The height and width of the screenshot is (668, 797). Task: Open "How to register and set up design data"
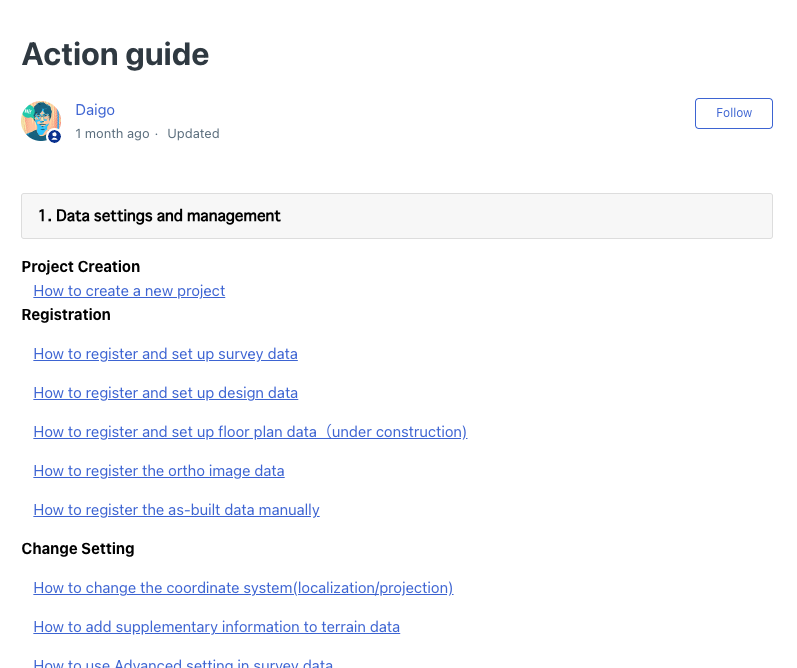click(x=165, y=393)
